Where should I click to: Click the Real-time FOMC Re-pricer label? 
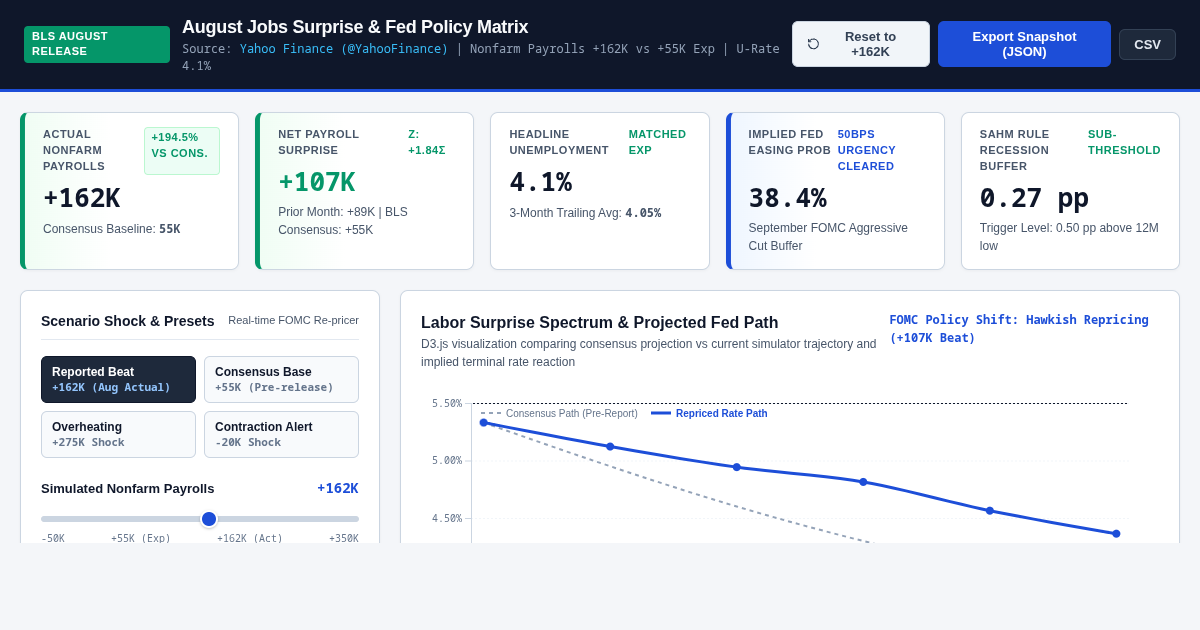(293, 321)
